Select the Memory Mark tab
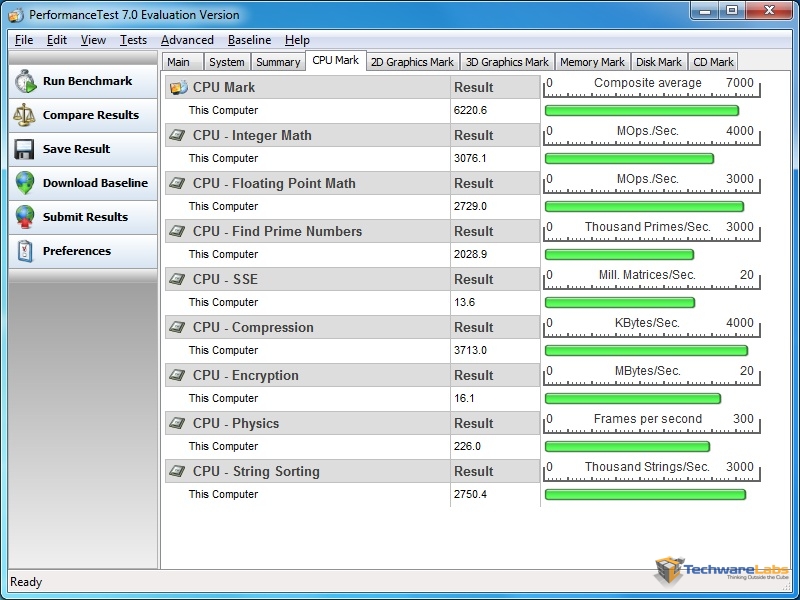Viewport: 800px width, 600px height. point(592,62)
